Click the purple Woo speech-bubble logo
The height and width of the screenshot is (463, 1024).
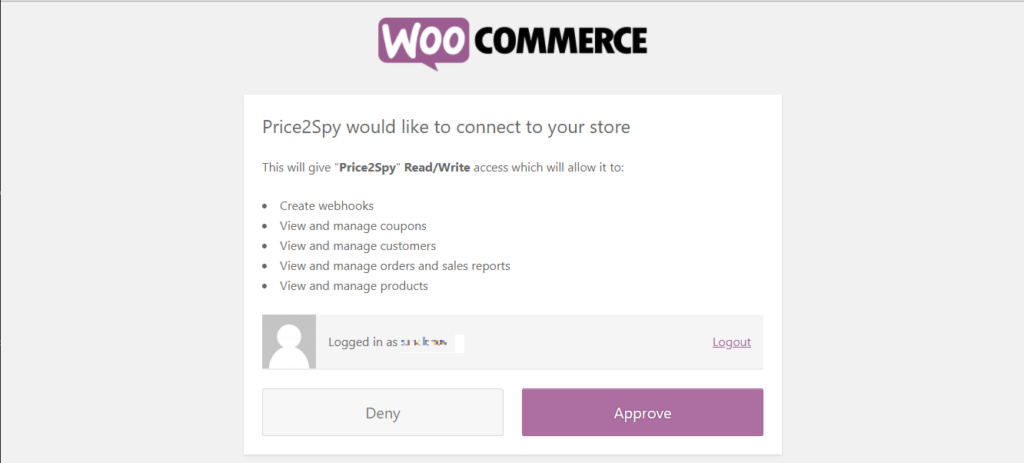(423, 43)
